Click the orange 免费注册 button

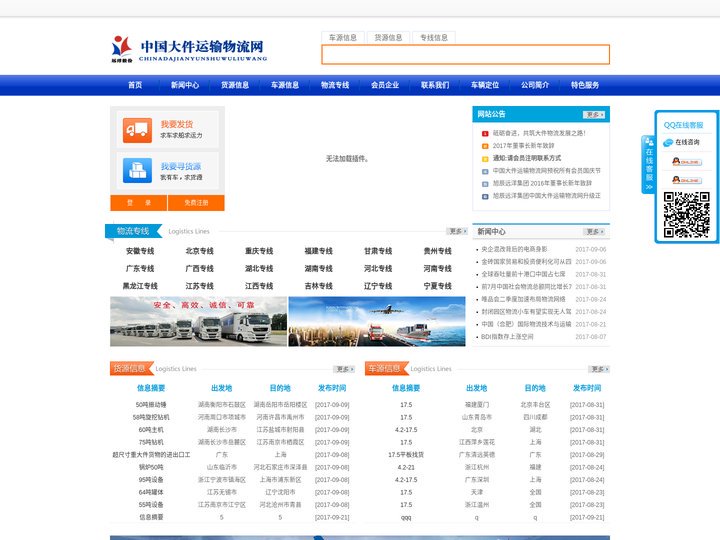pos(197,203)
